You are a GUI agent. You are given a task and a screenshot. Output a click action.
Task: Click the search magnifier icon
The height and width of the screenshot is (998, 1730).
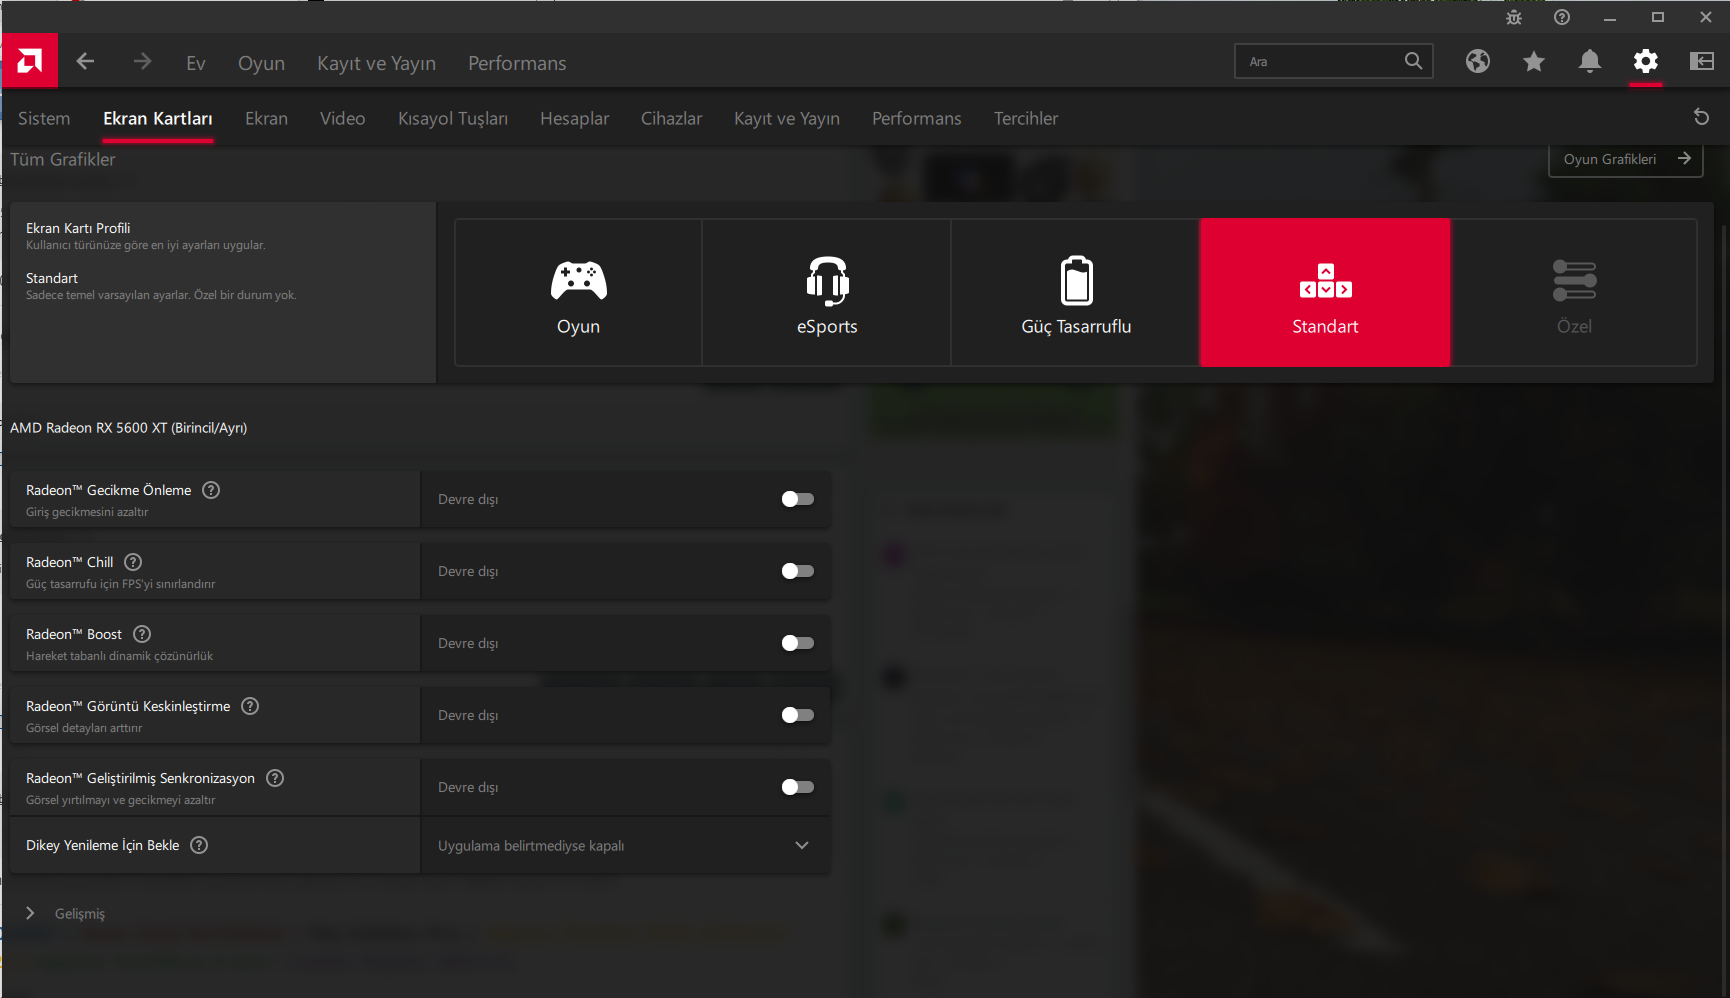1413,61
